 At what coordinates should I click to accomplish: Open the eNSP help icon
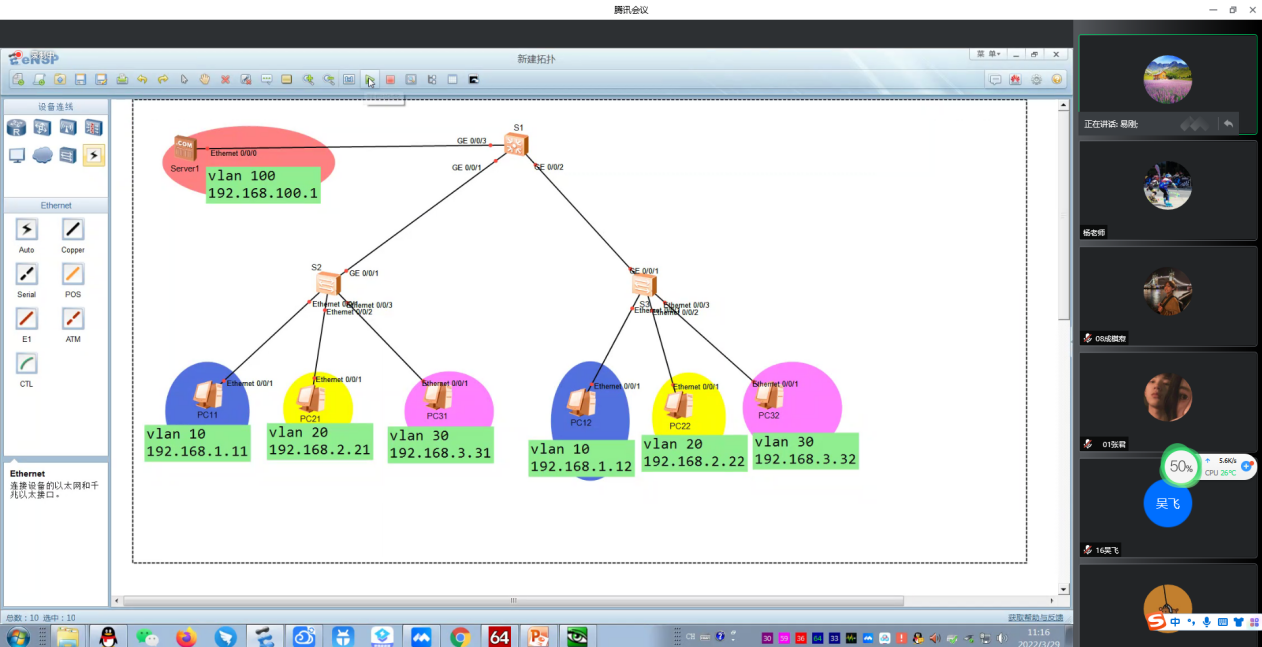click(1057, 80)
